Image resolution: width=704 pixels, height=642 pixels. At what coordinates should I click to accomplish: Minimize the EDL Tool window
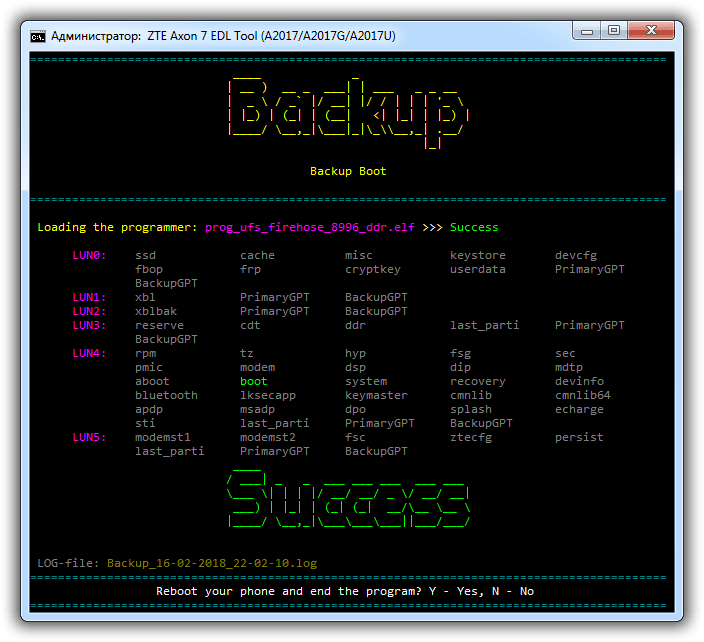(587, 31)
